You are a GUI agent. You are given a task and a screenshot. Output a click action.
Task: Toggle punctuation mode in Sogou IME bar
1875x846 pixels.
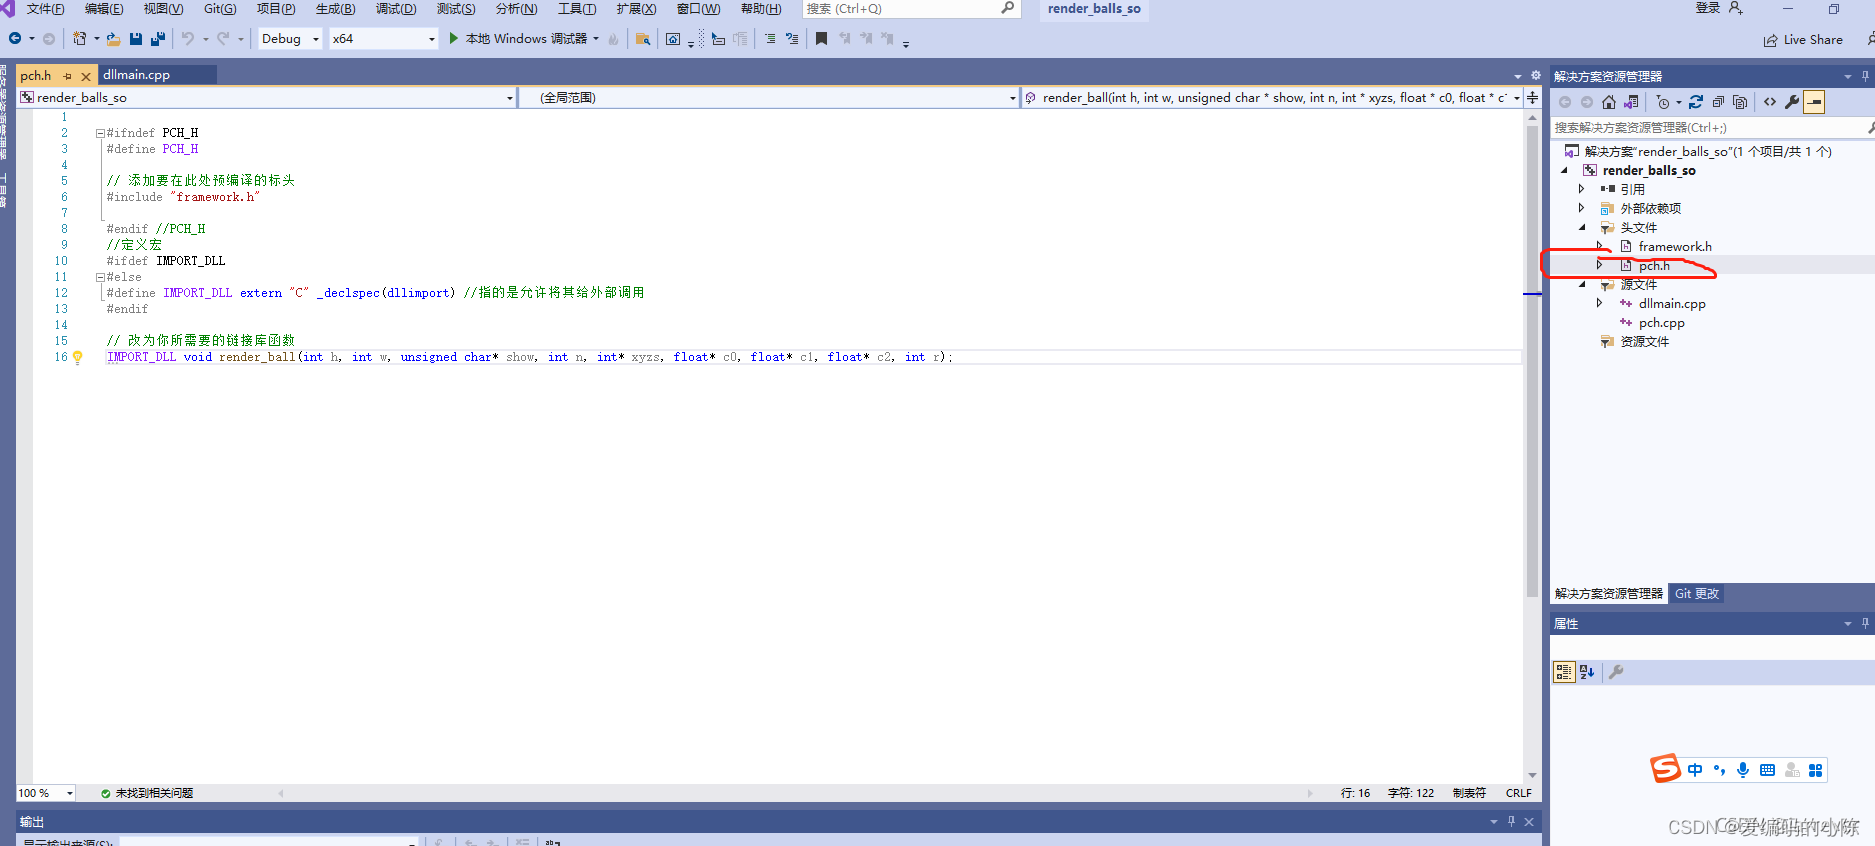(1719, 770)
